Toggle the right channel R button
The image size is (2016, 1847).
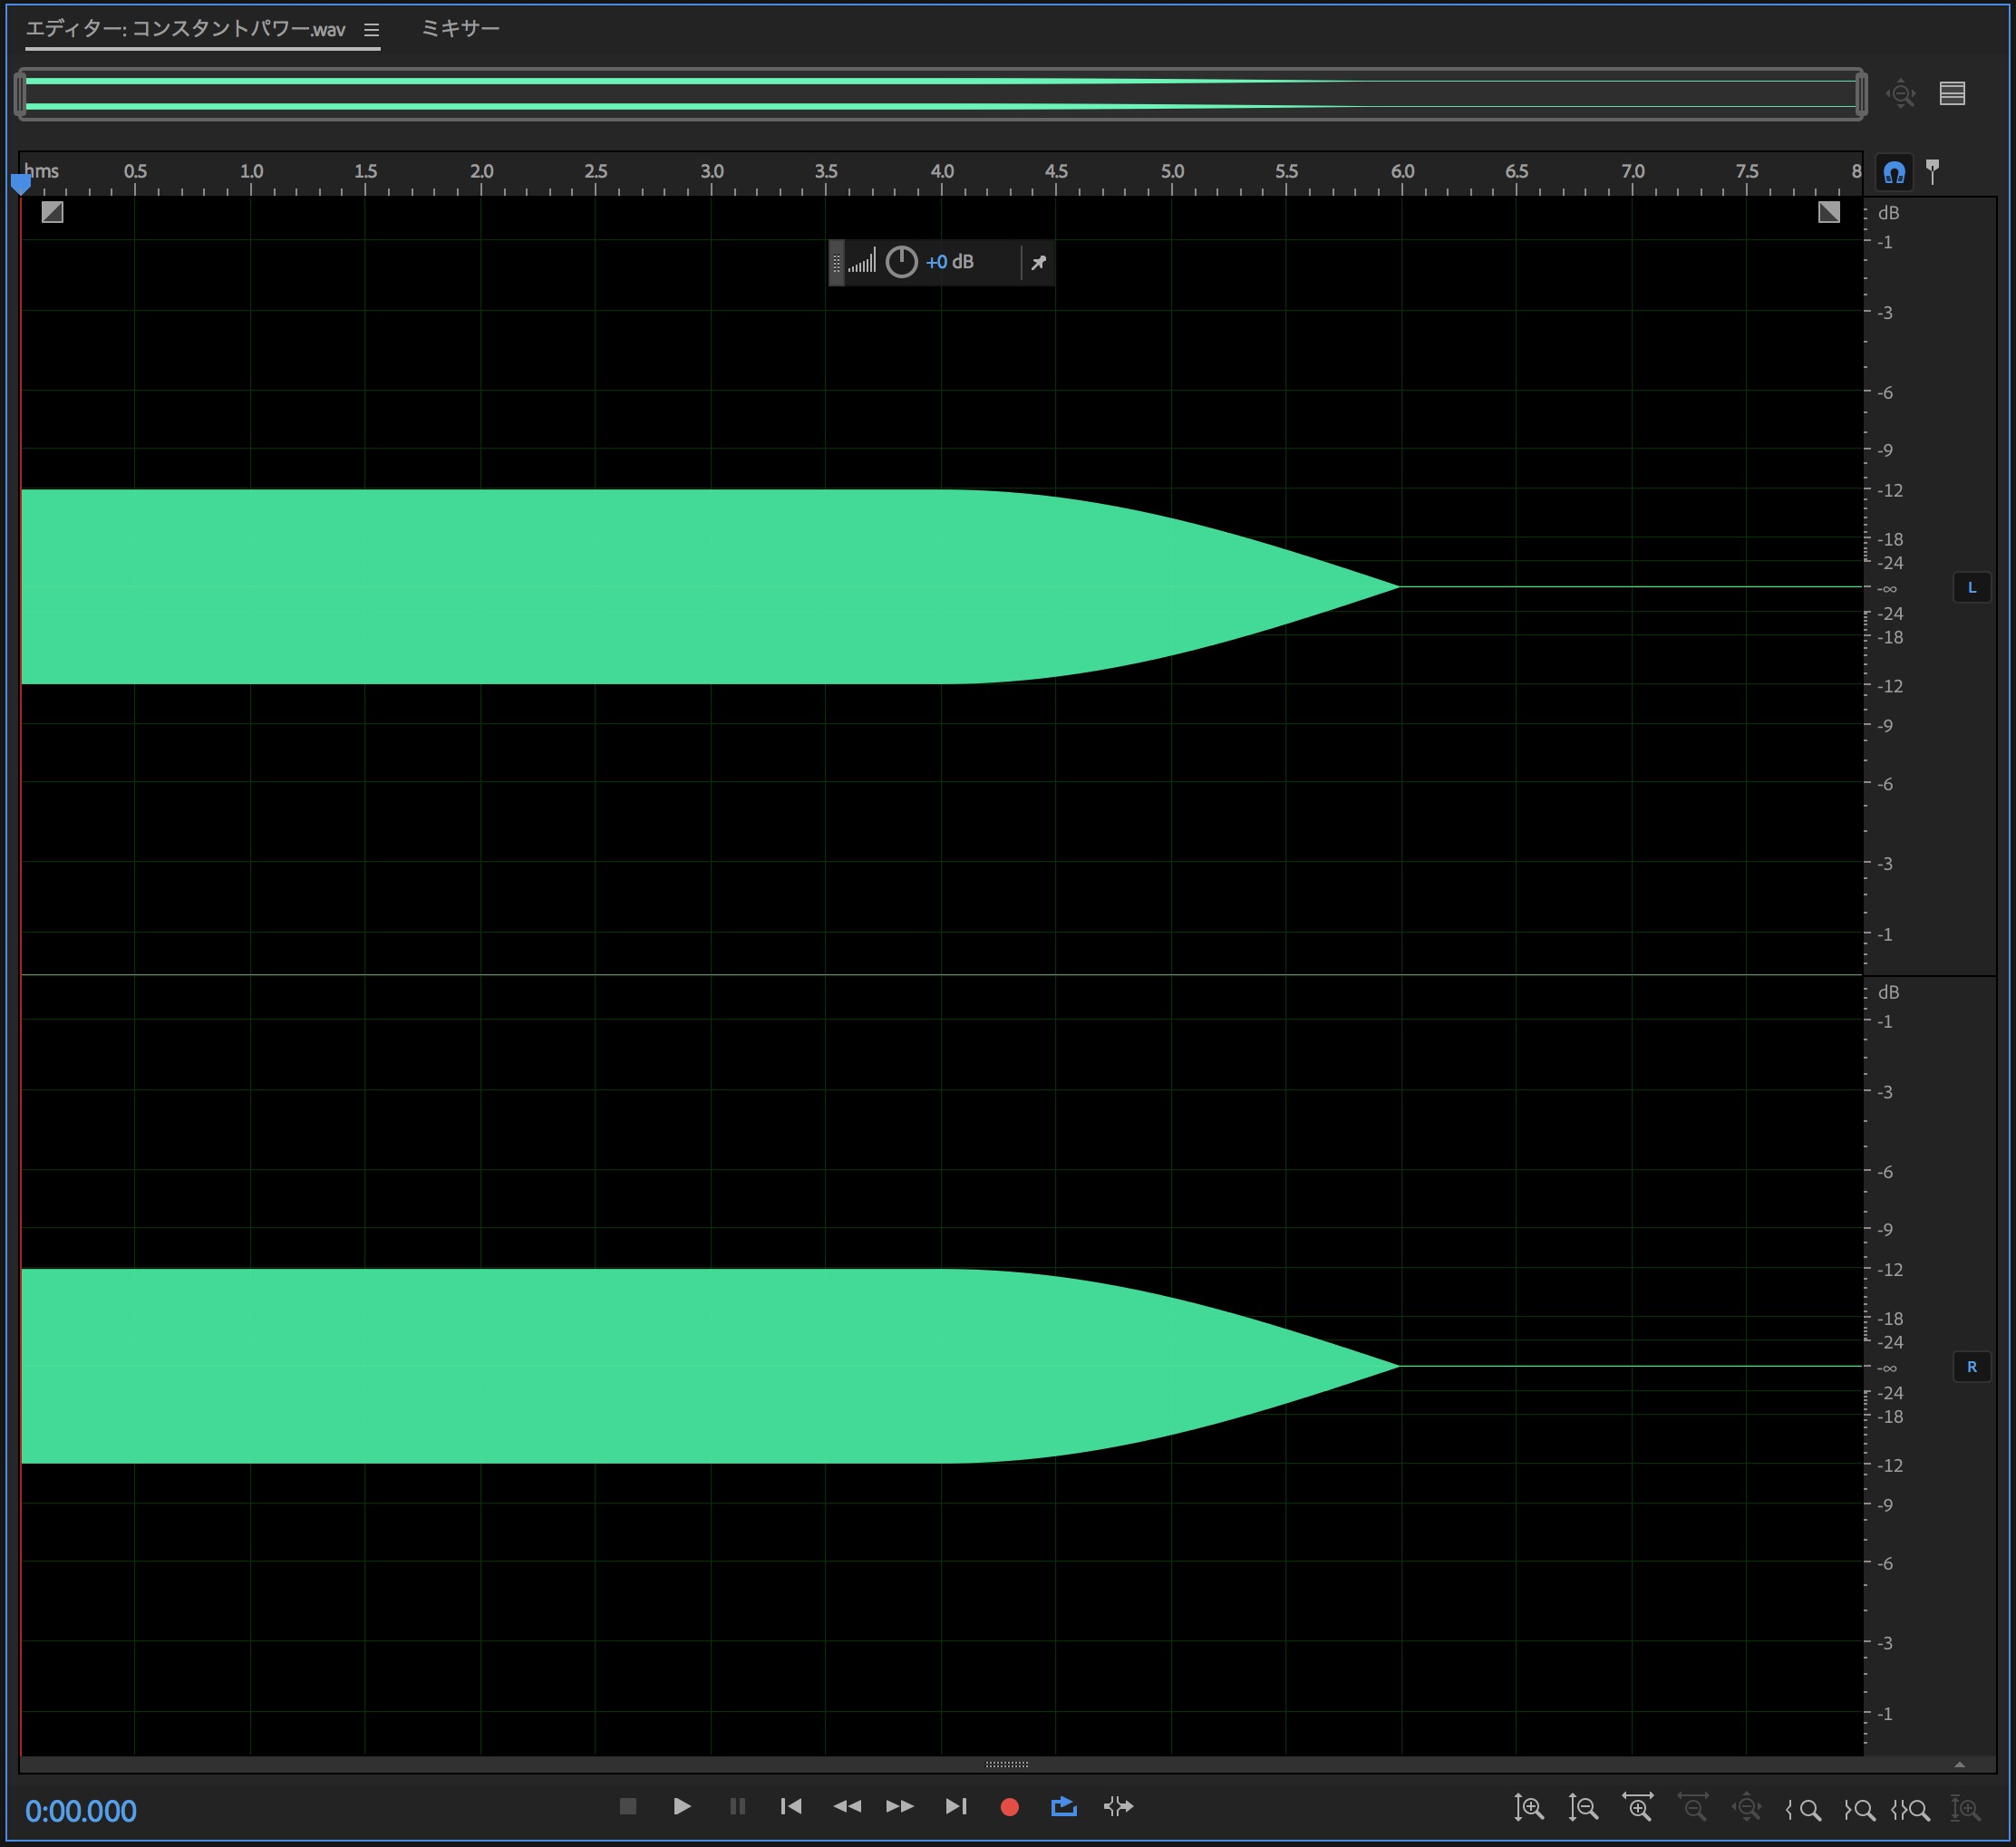[1971, 1367]
